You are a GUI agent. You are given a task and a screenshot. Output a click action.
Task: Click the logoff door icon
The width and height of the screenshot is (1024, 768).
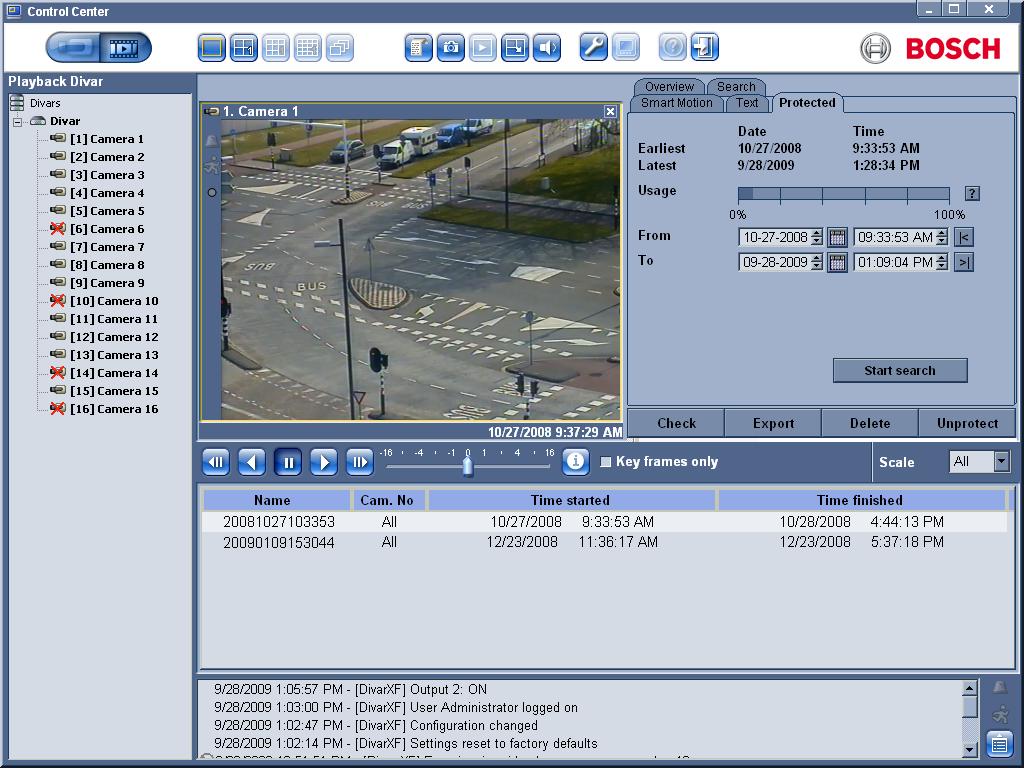[x=705, y=48]
